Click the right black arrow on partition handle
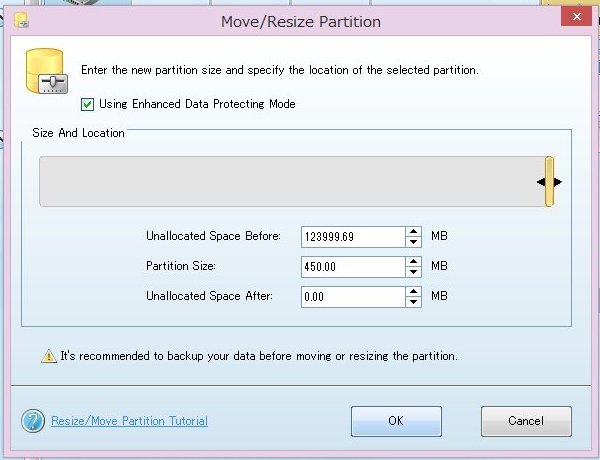Viewport: 600px width, 460px height. (558, 182)
